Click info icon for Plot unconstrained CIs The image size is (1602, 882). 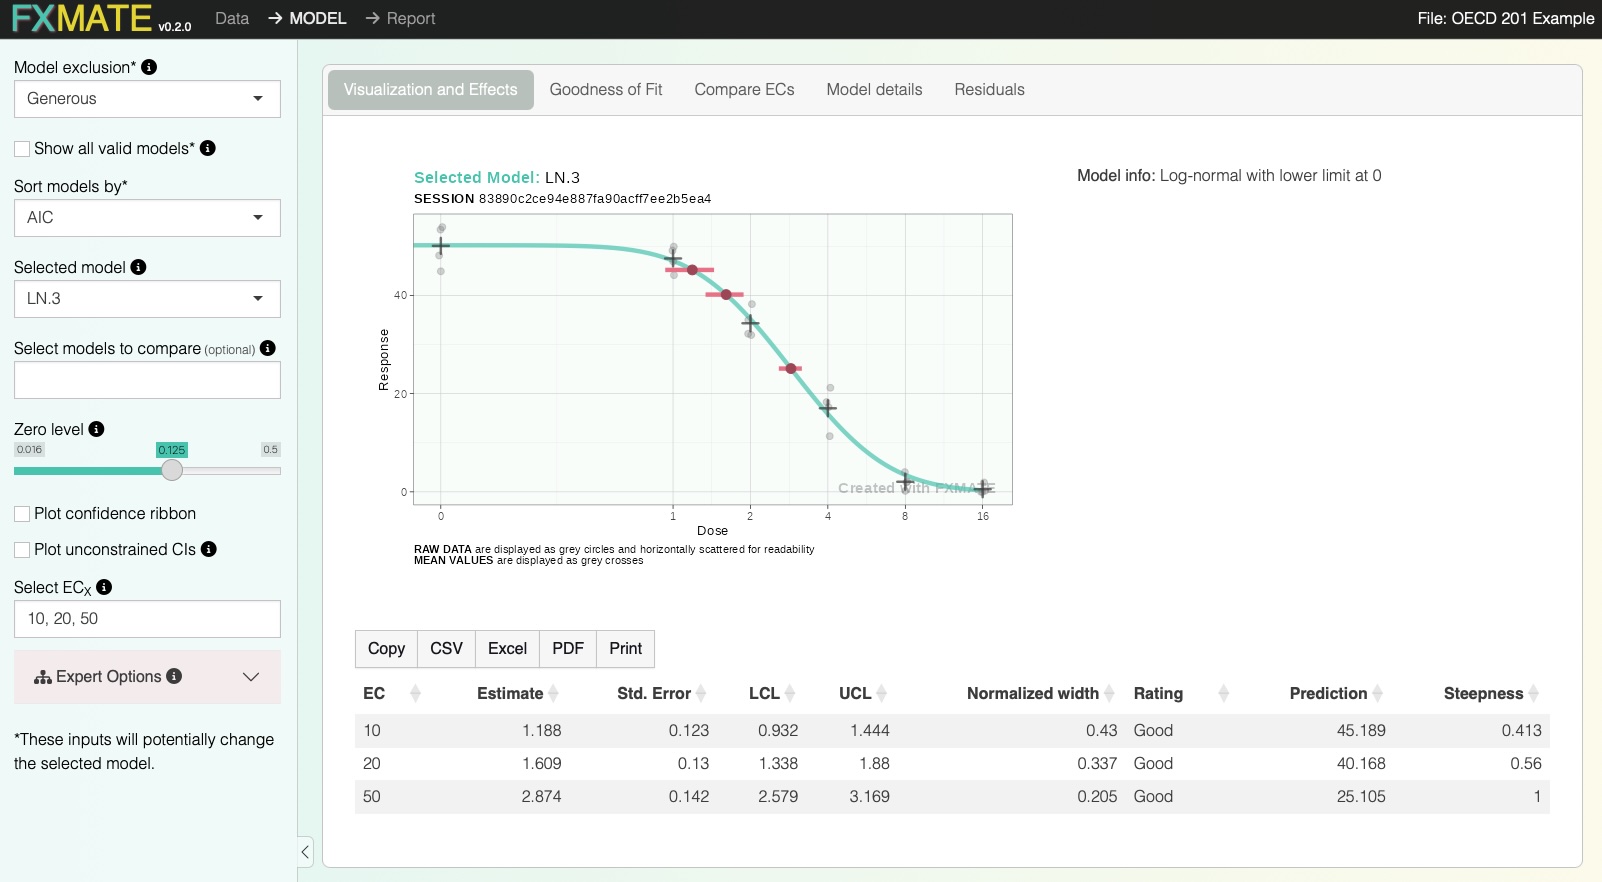click(208, 549)
